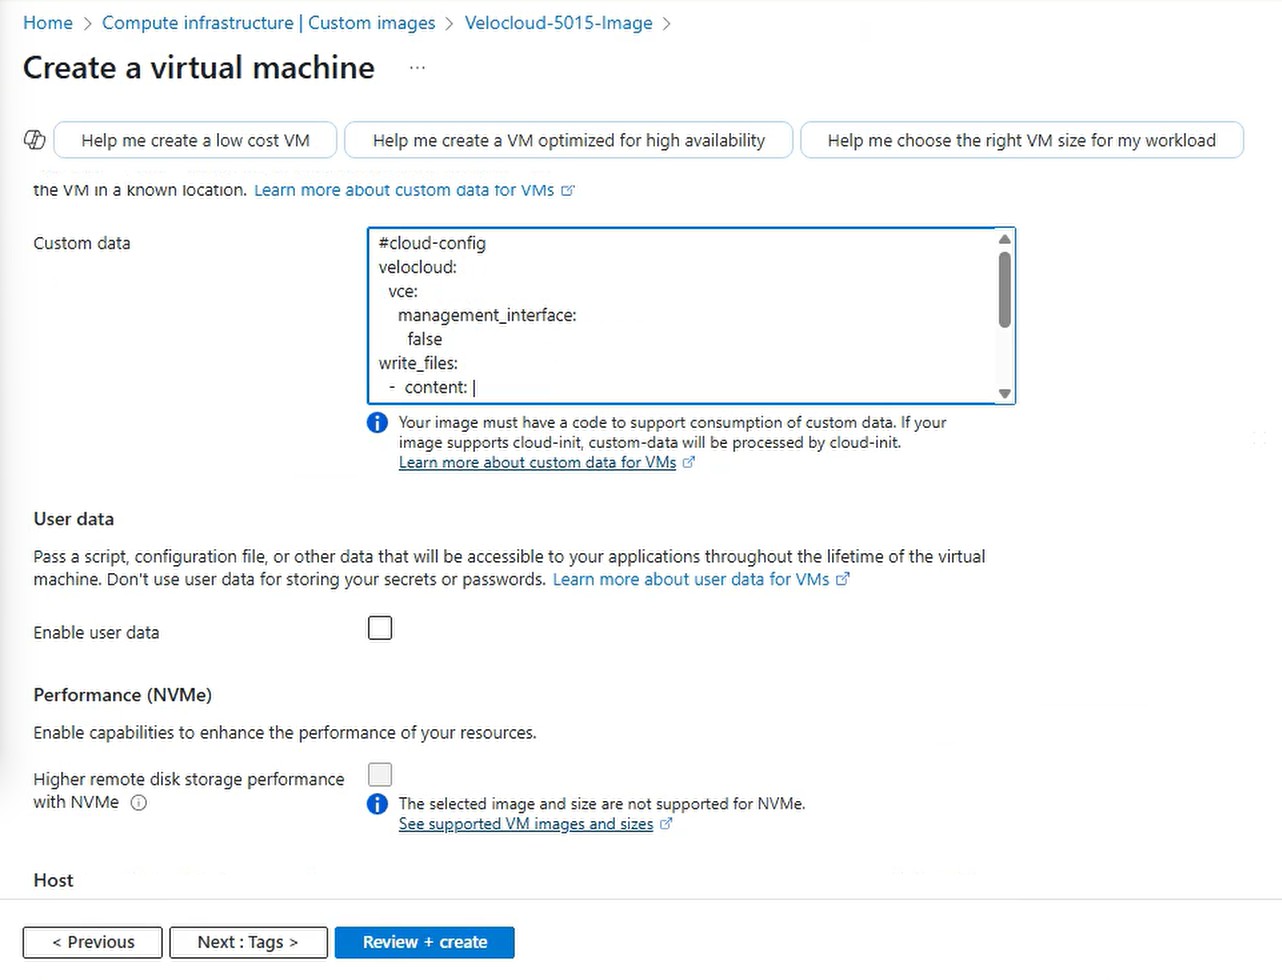Open See supported VM images and sizes link

[526, 824]
